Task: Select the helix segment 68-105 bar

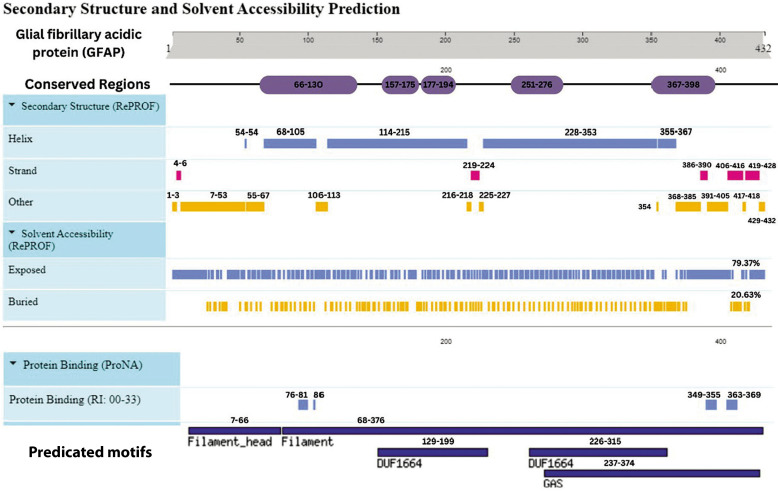Action: (290, 144)
